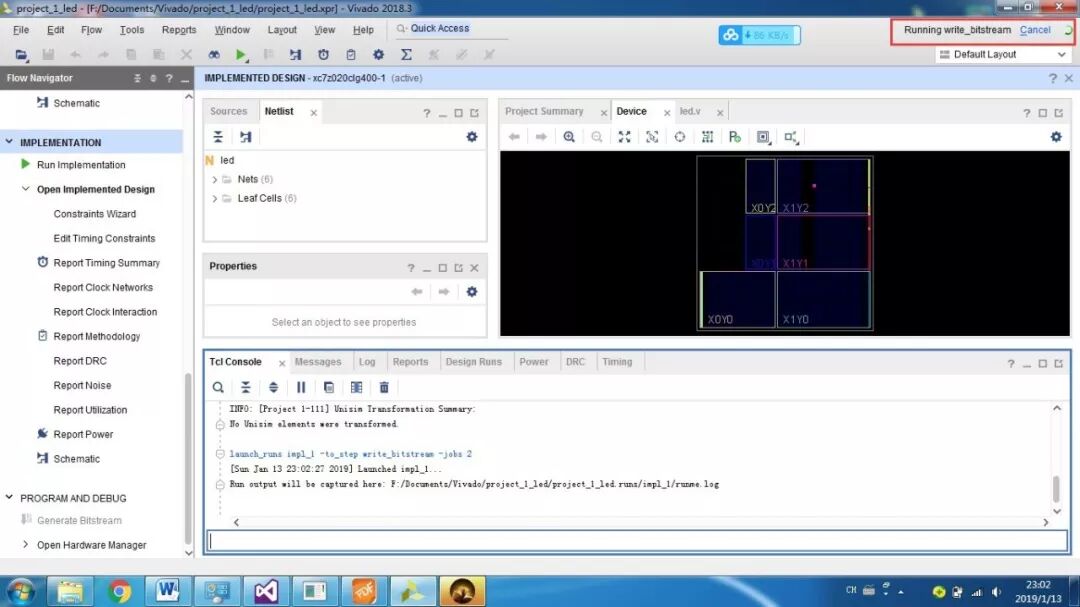Open Chrome from the Windows taskbar
This screenshot has width=1080, height=607.
tap(119, 591)
